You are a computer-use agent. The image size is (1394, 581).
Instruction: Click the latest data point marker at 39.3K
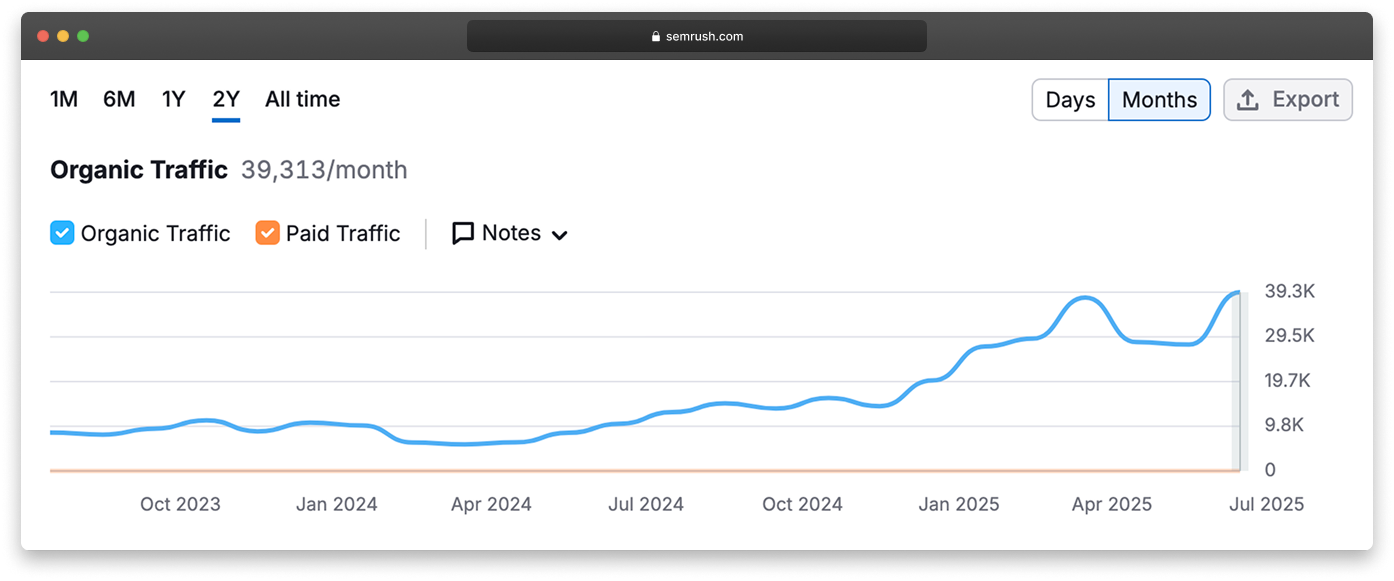pos(1239,292)
